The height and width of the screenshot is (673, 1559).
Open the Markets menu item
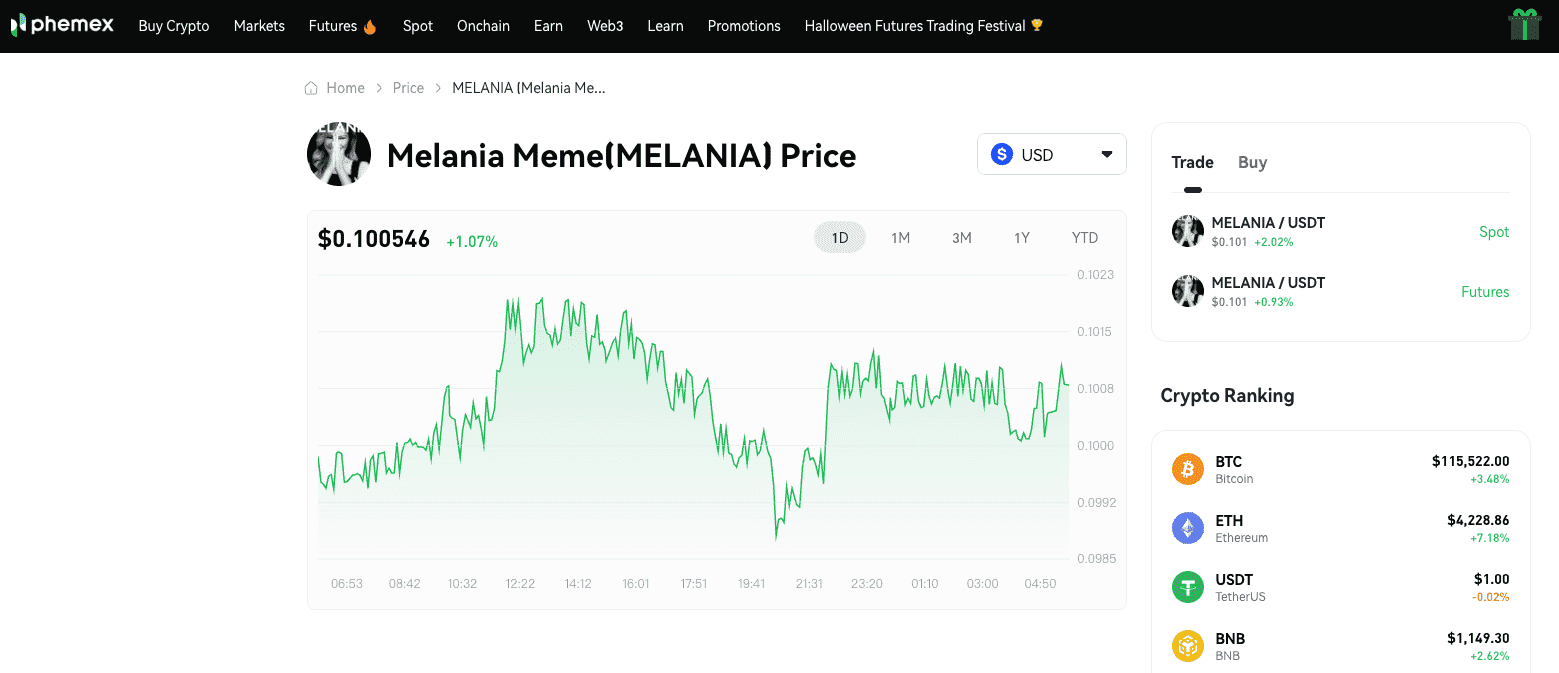(x=259, y=26)
